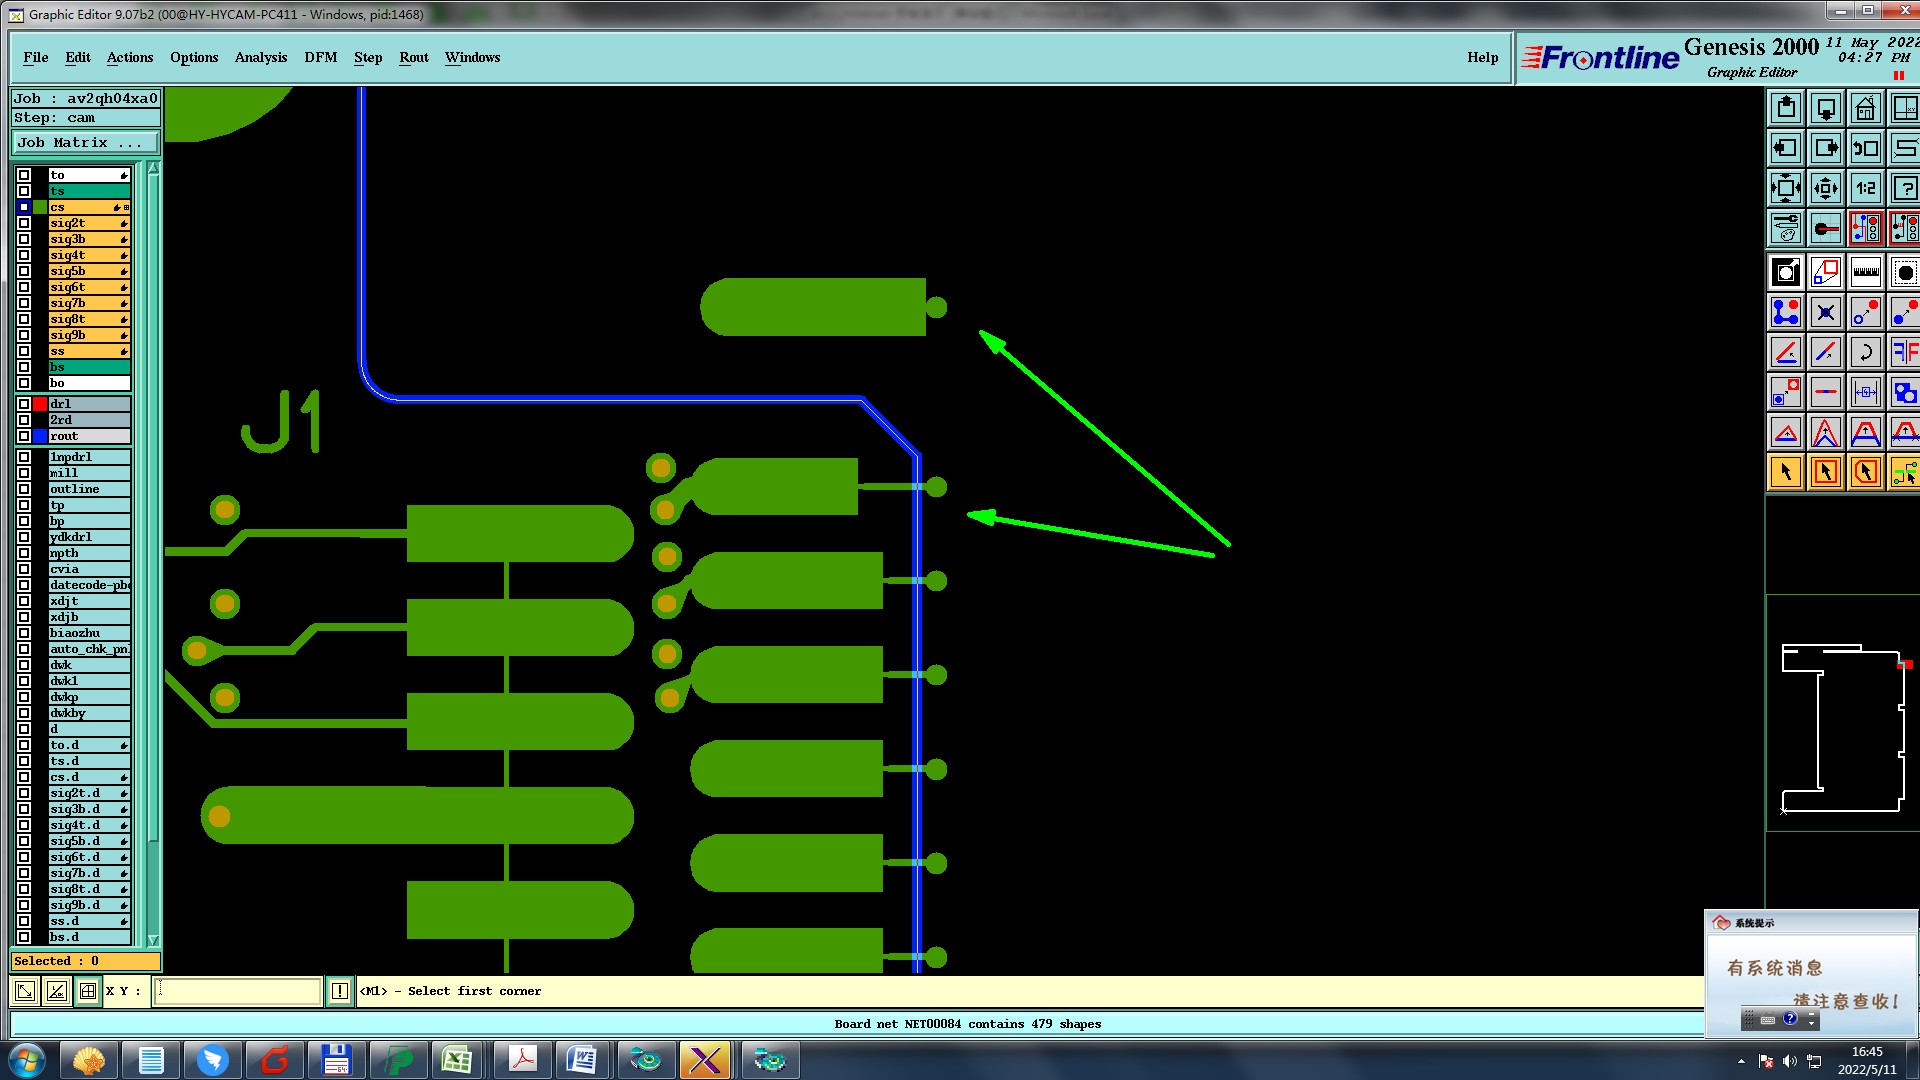This screenshot has width=1920, height=1080.
Task: Click the drl layer red color swatch
Action: pyautogui.click(x=40, y=404)
